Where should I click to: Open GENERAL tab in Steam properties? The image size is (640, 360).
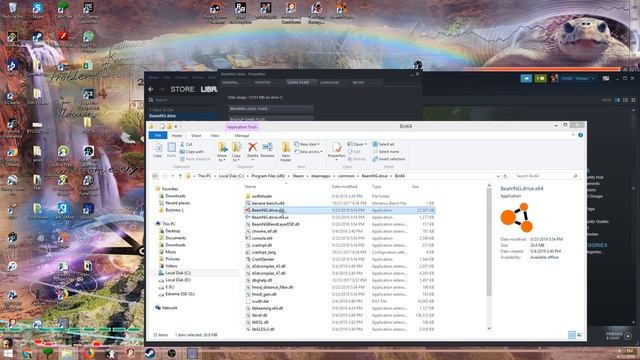[230, 82]
